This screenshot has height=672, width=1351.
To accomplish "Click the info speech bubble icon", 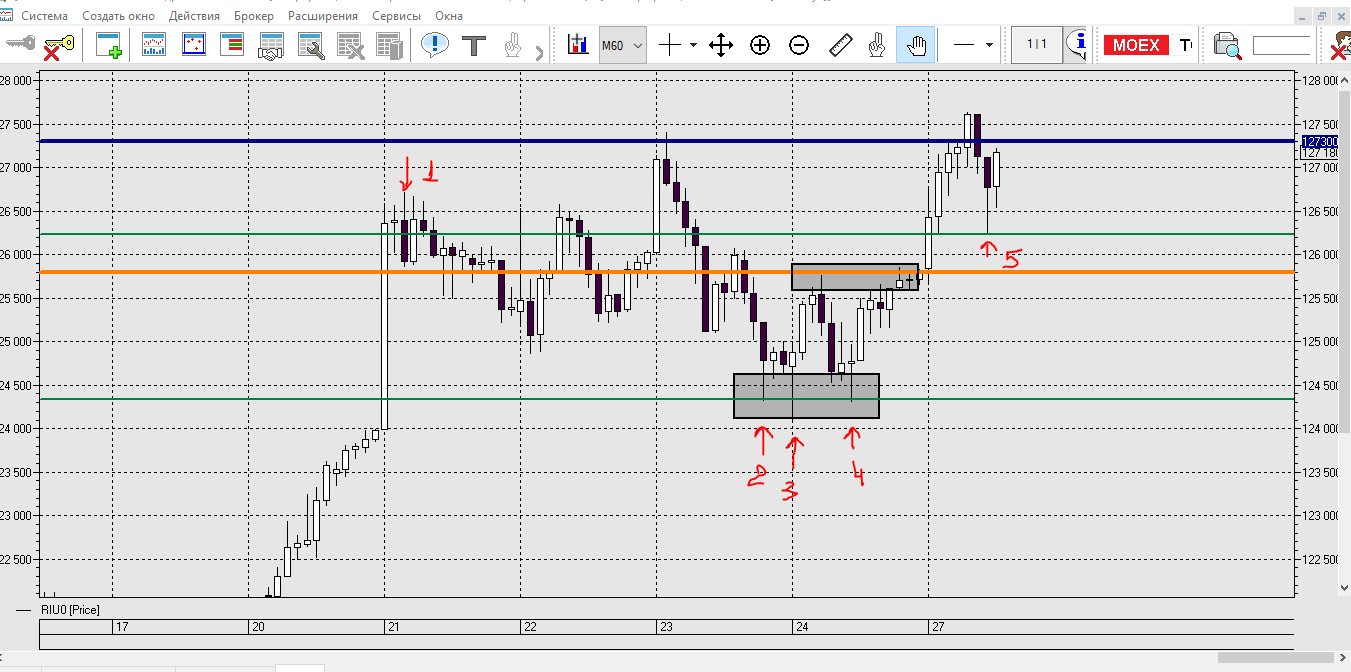I will pos(1077,45).
